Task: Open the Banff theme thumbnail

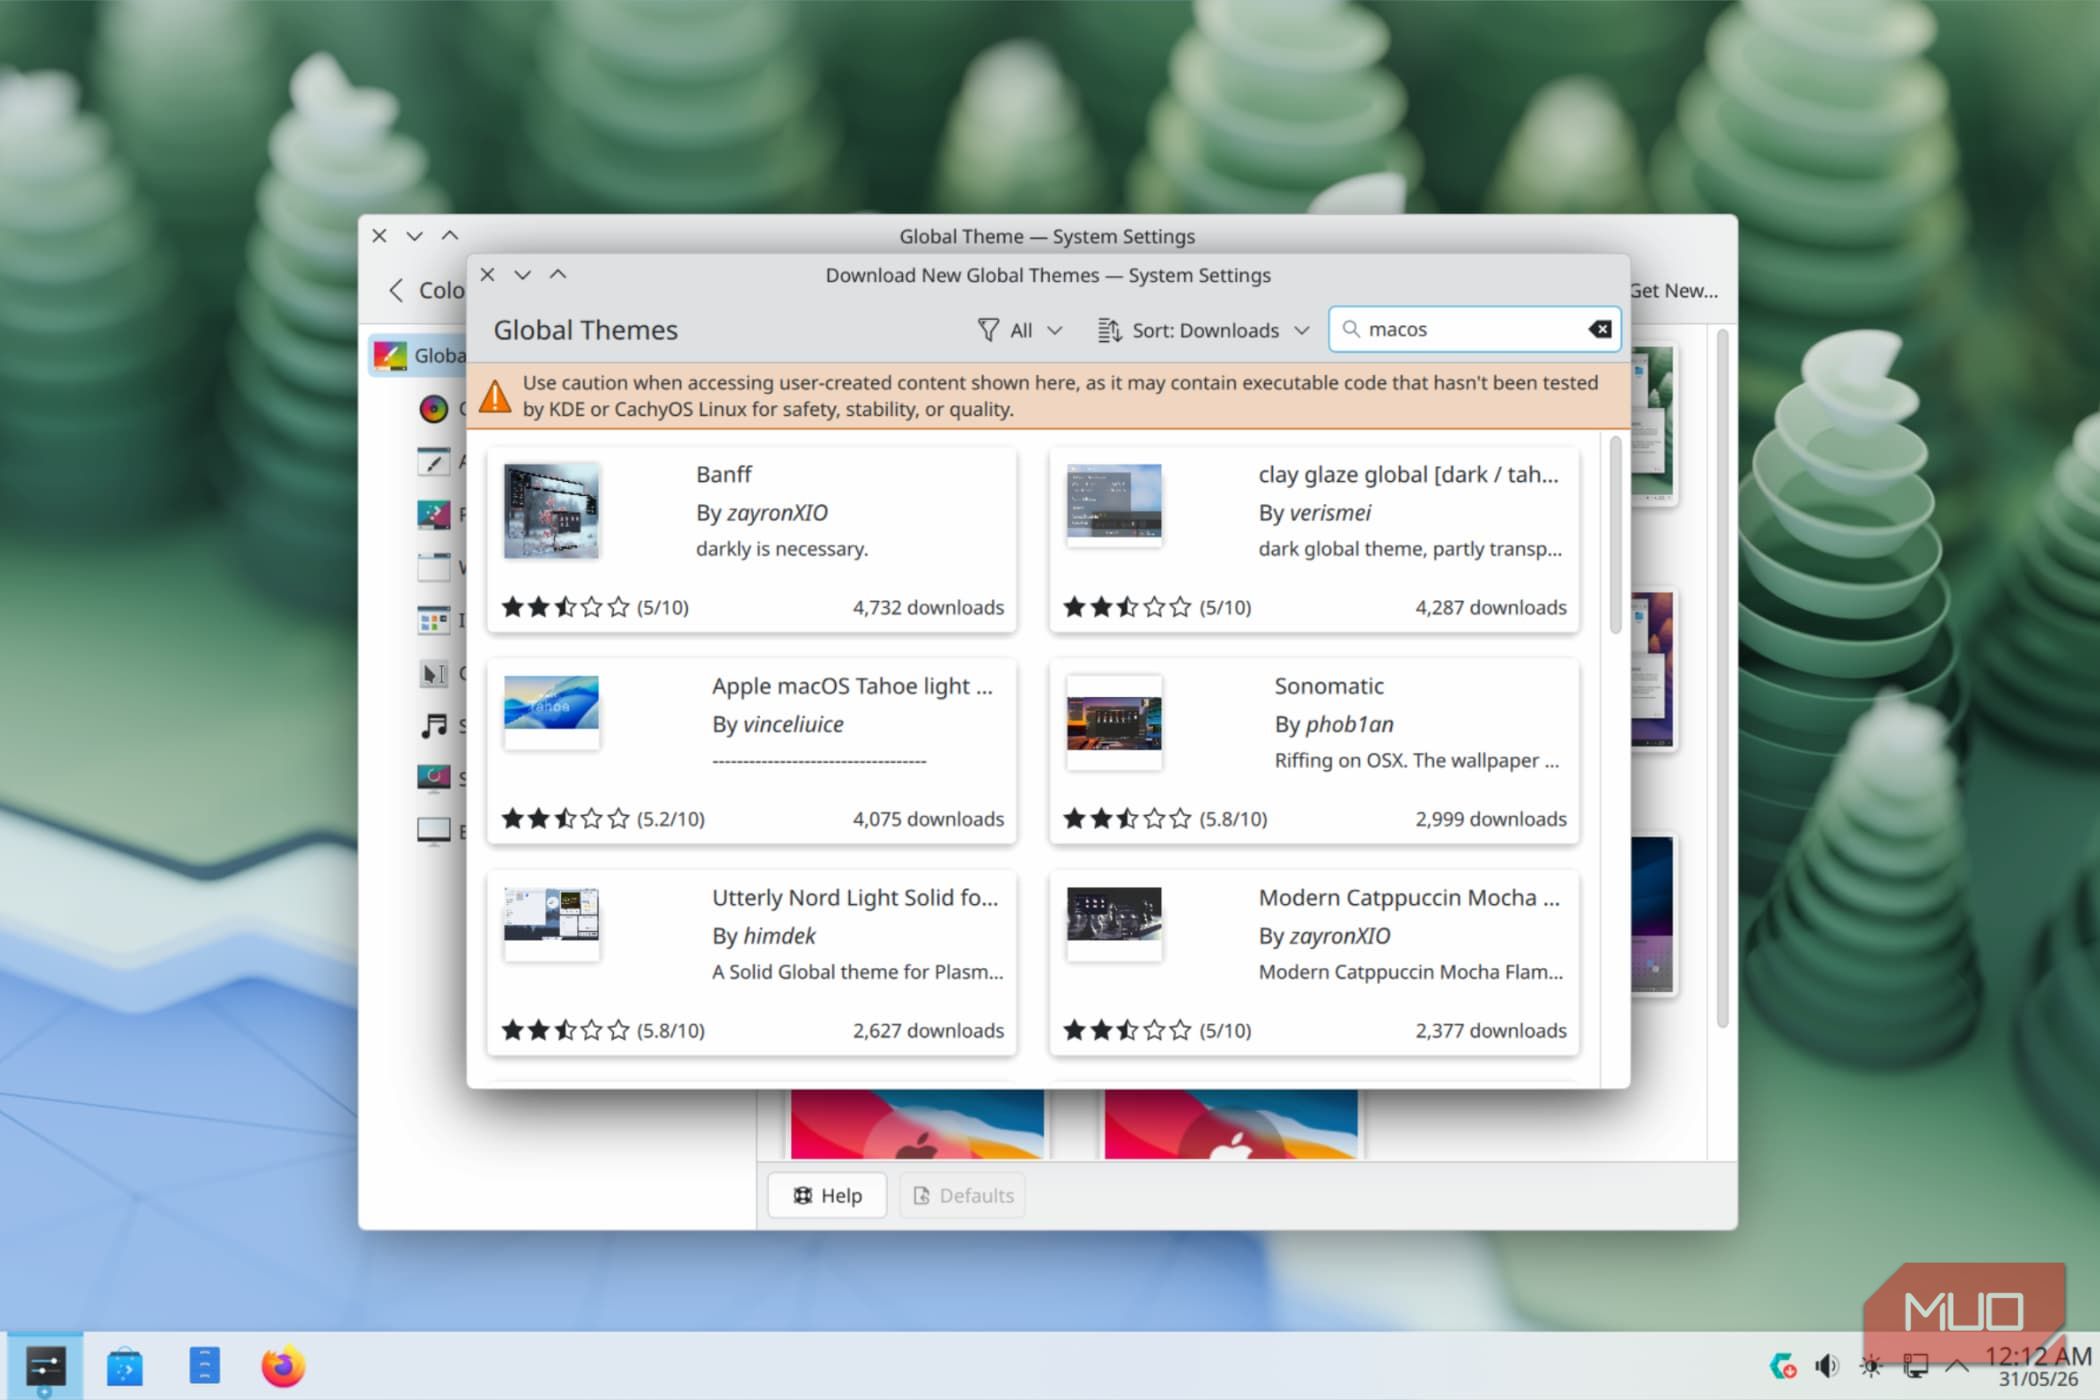Action: [551, 511]
